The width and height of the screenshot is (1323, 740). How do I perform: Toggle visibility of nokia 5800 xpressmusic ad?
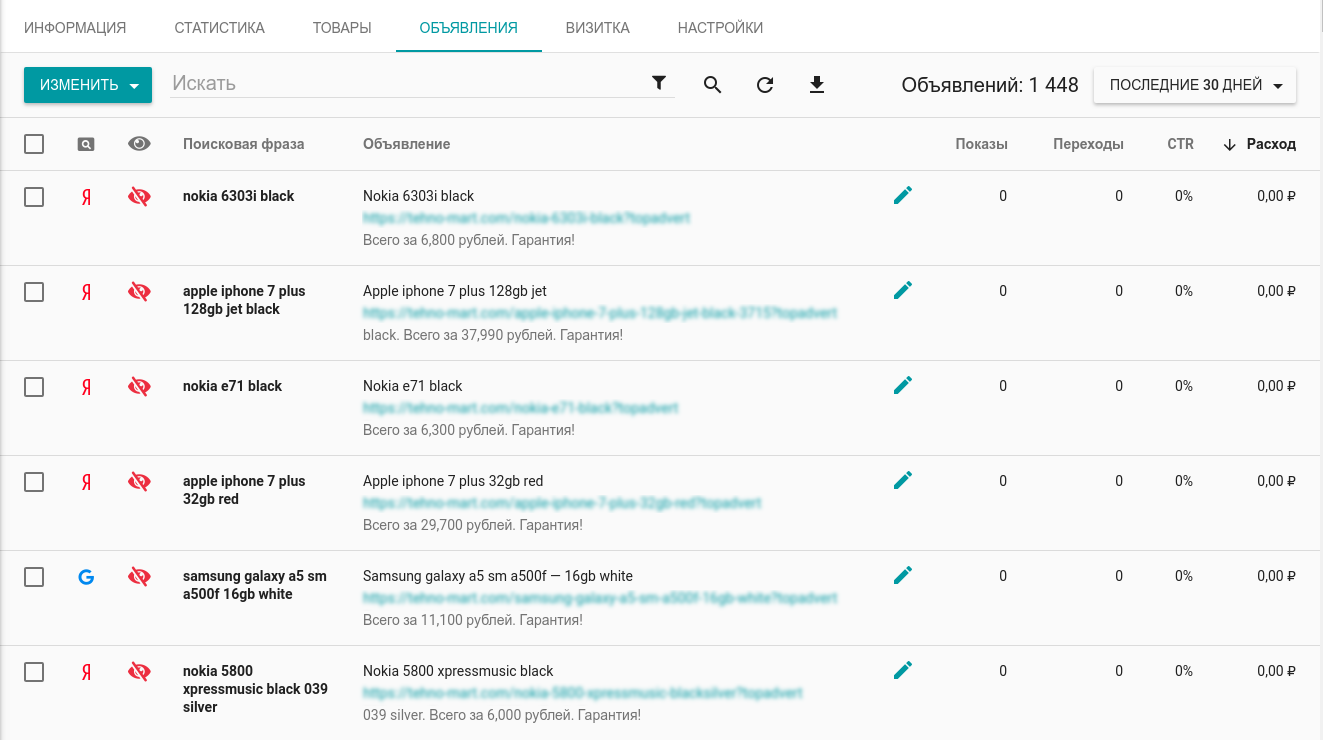point(139,672)
